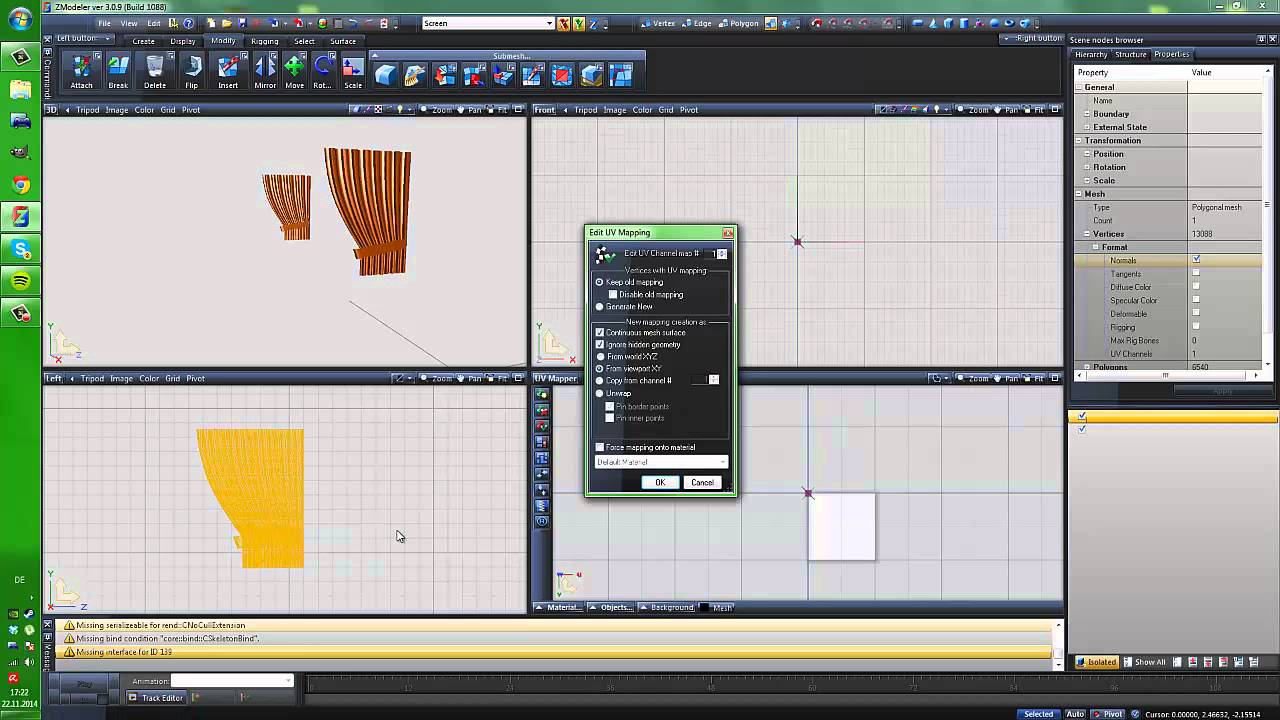Image resolution: width=1280 pixels, height=720 pixels.
Task: Click the Track Editor button
Action: pyautogui.click(x=156, y=698)
